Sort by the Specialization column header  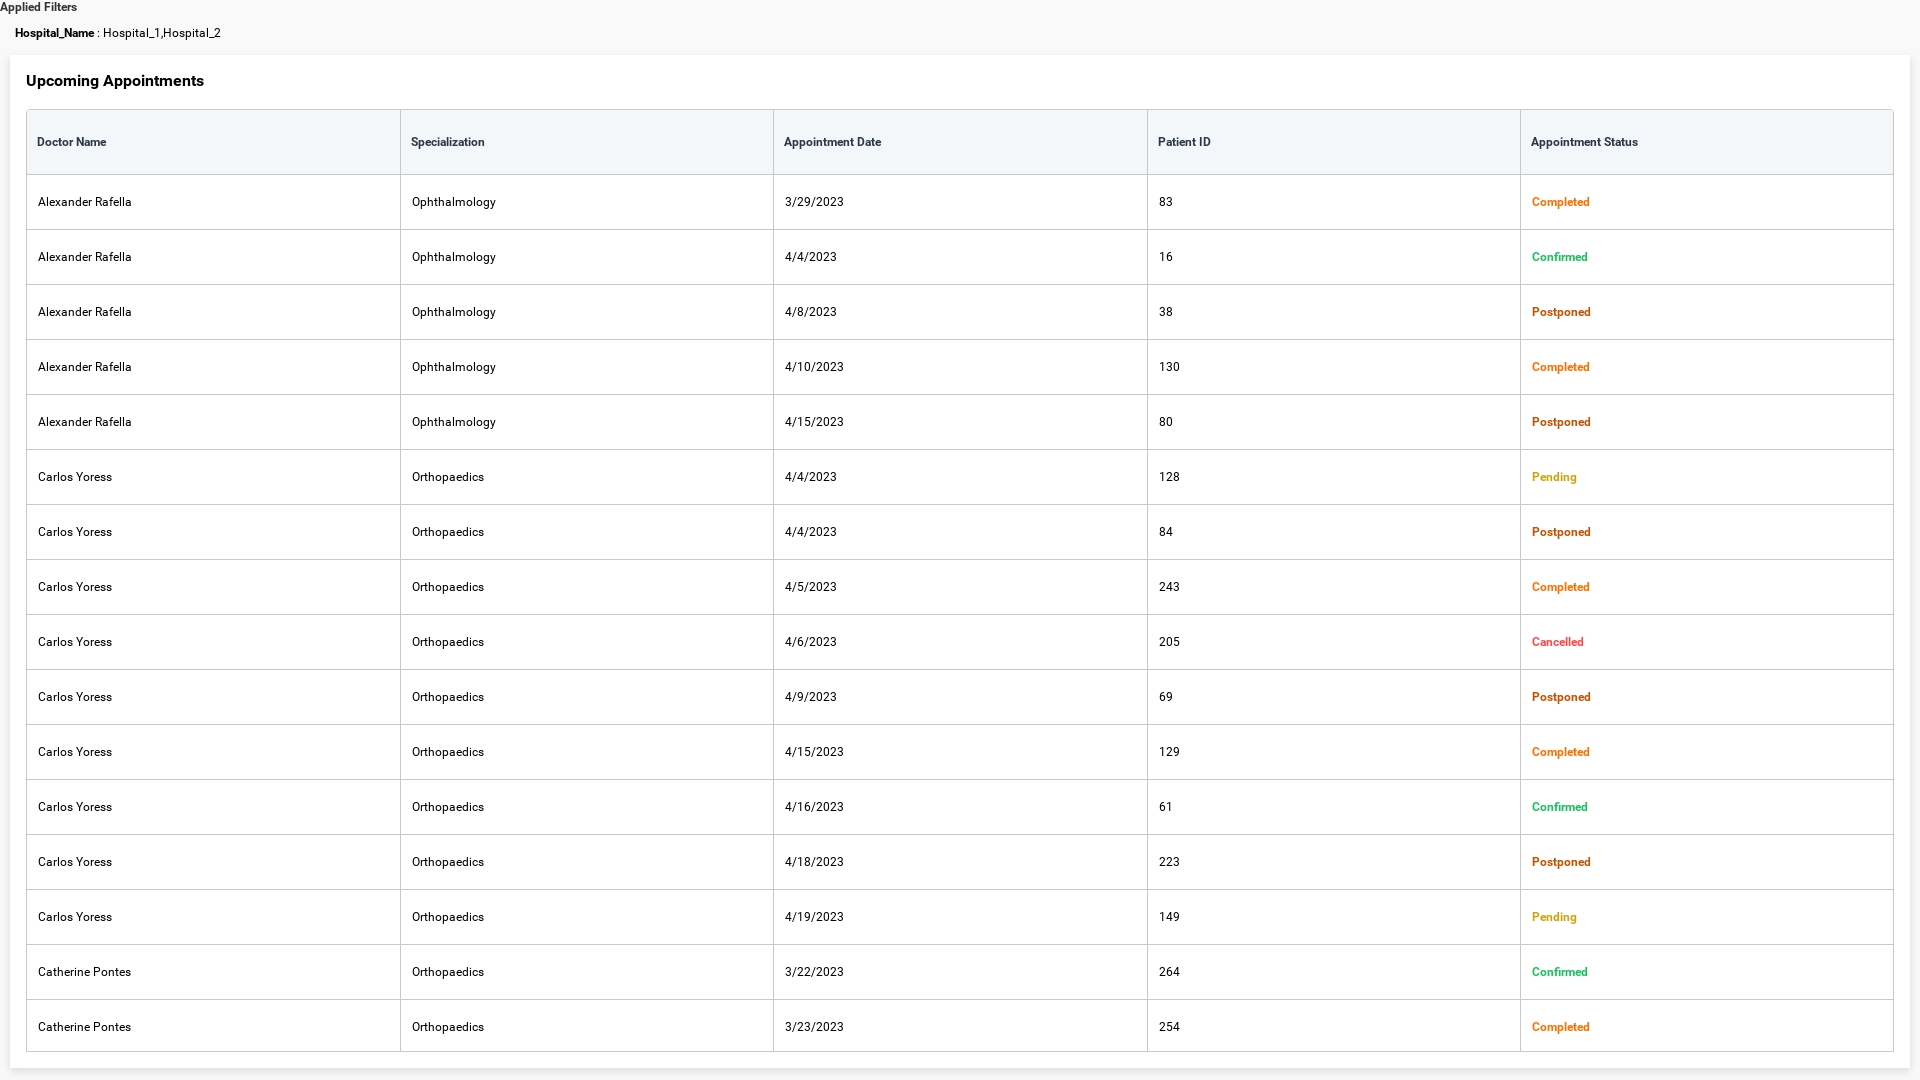[x=447, y=142]
